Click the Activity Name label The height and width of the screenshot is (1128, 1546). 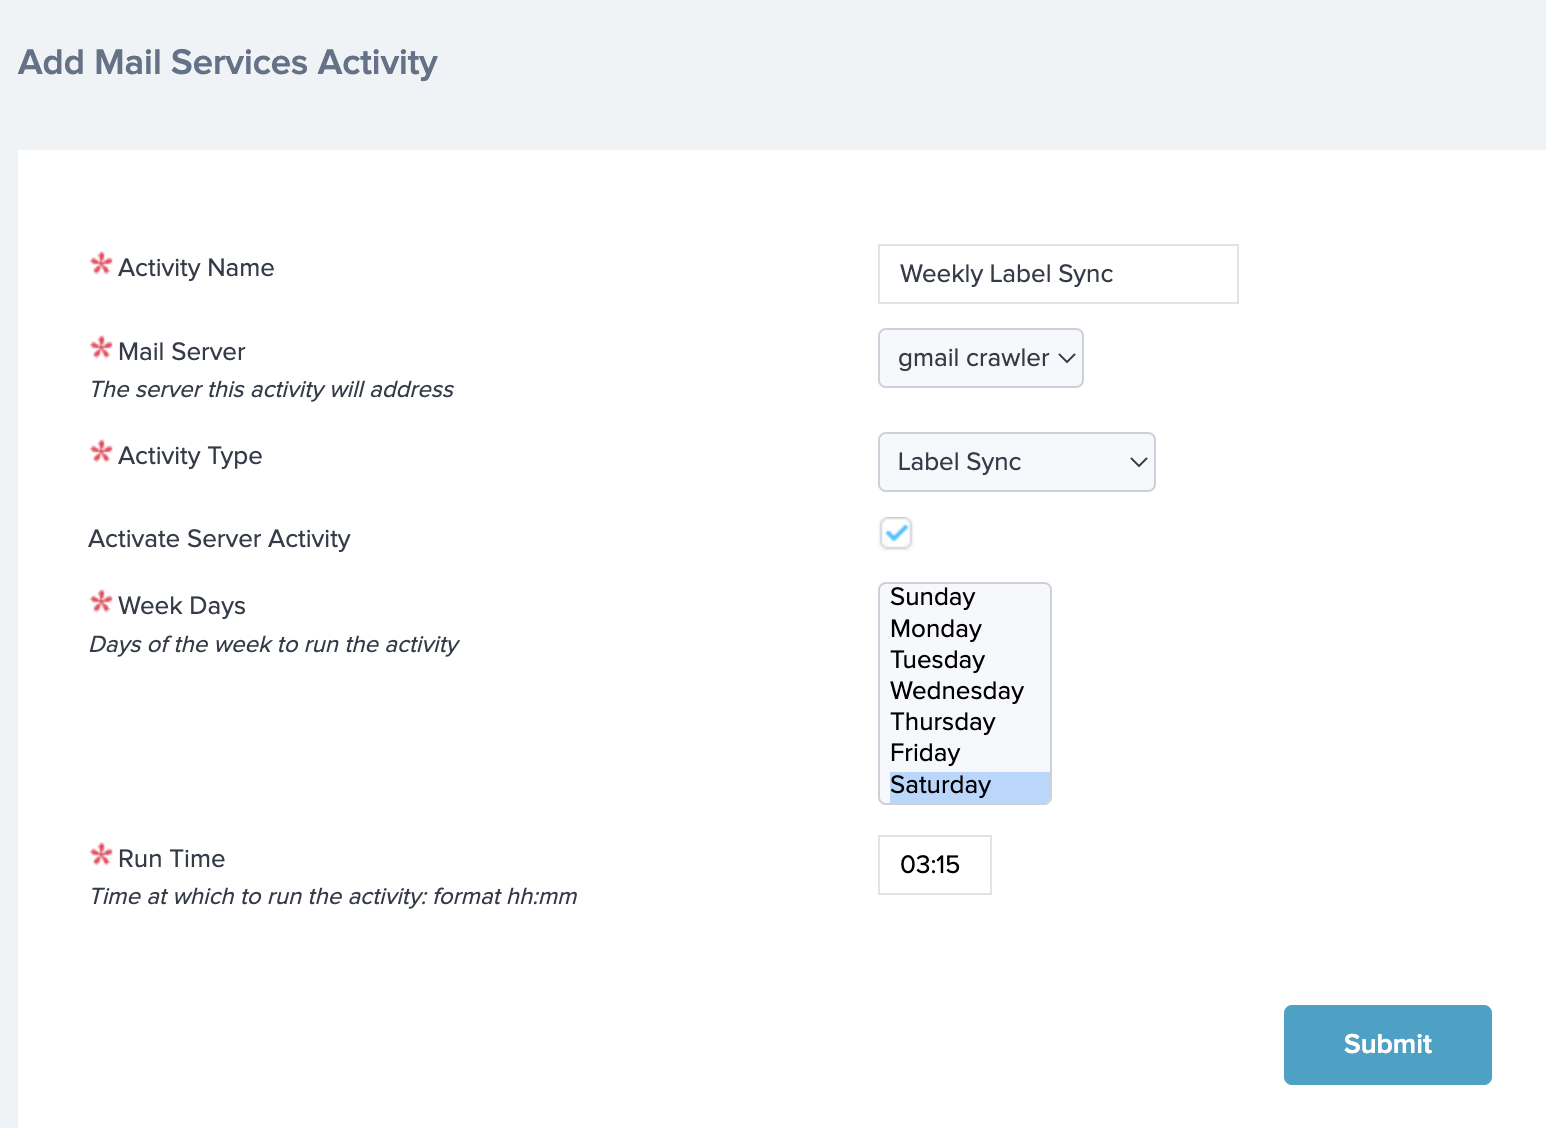tap(196, 268)
